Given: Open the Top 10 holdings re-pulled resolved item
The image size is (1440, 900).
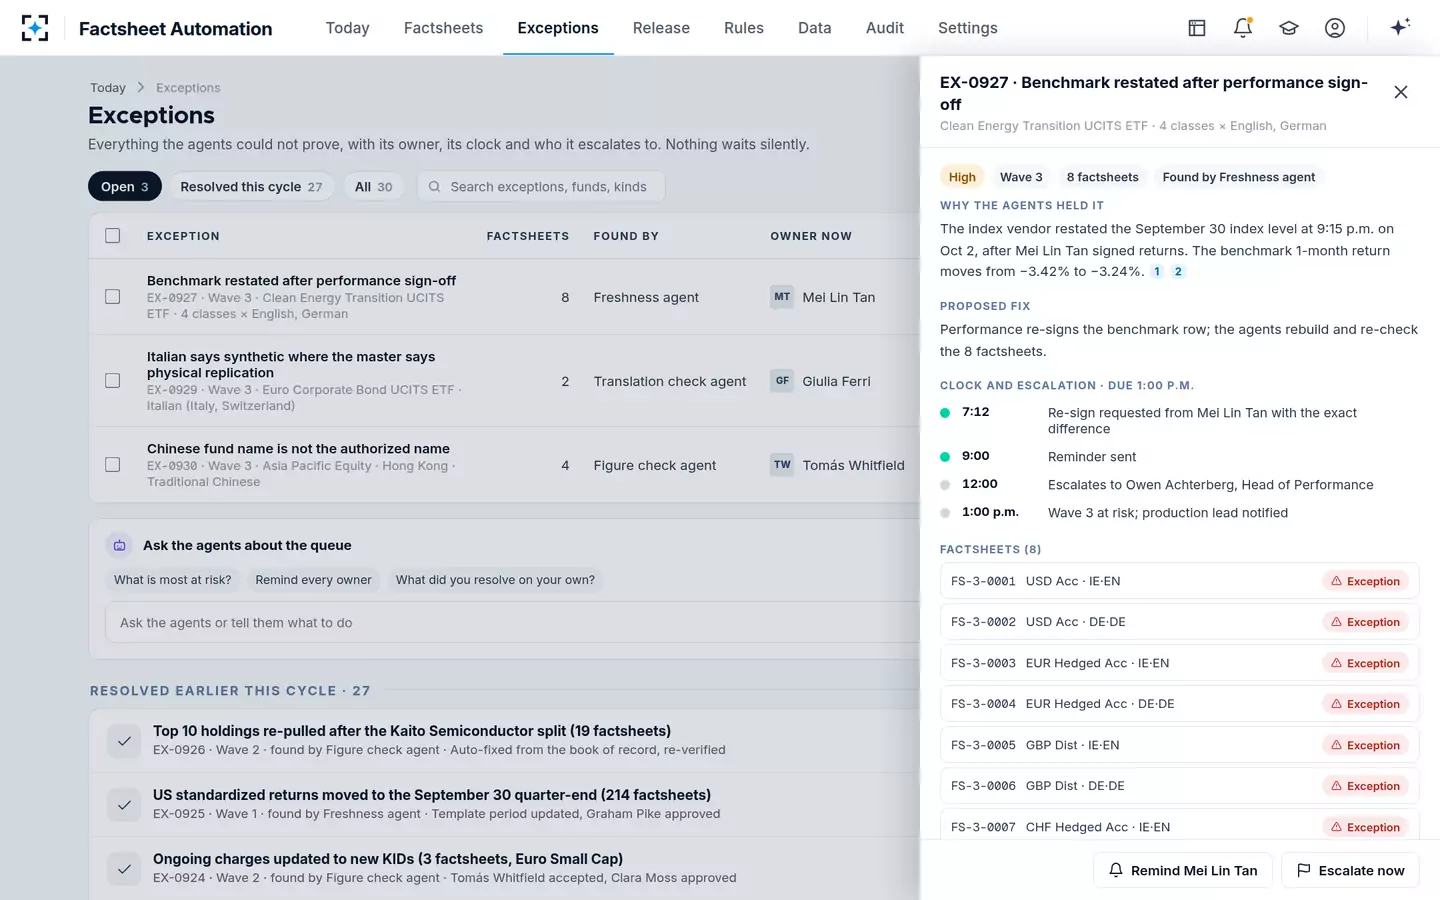Looking at the screenshot, I should [x=505, y=741].
